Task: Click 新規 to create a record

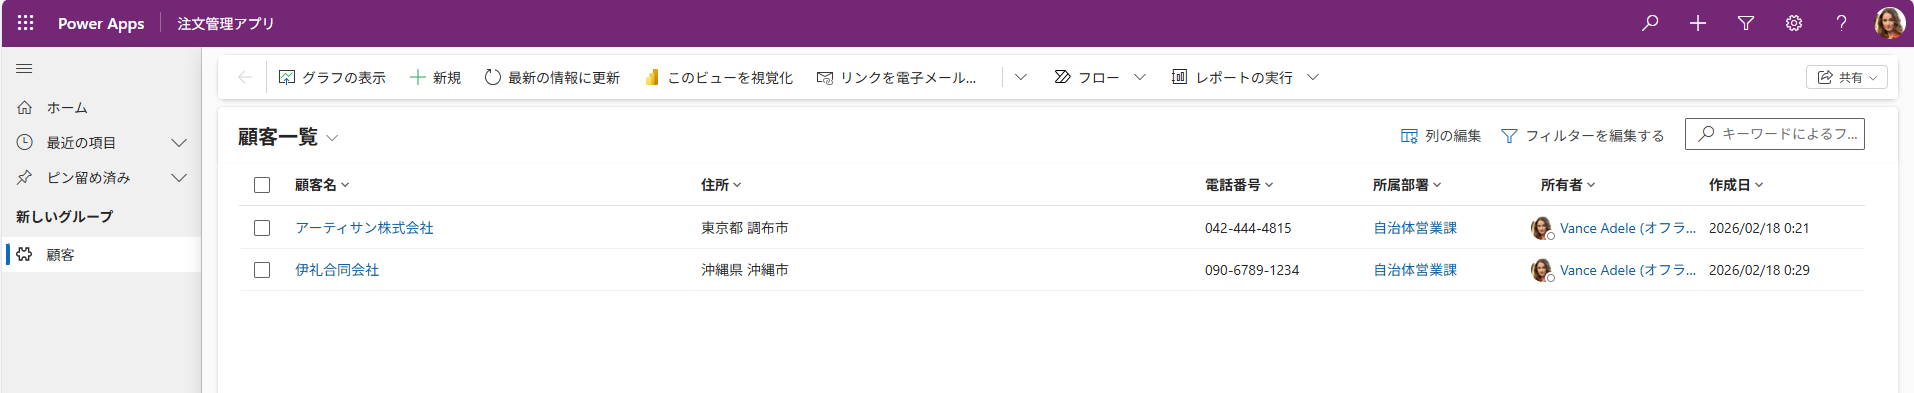Action: click(436, 77)
